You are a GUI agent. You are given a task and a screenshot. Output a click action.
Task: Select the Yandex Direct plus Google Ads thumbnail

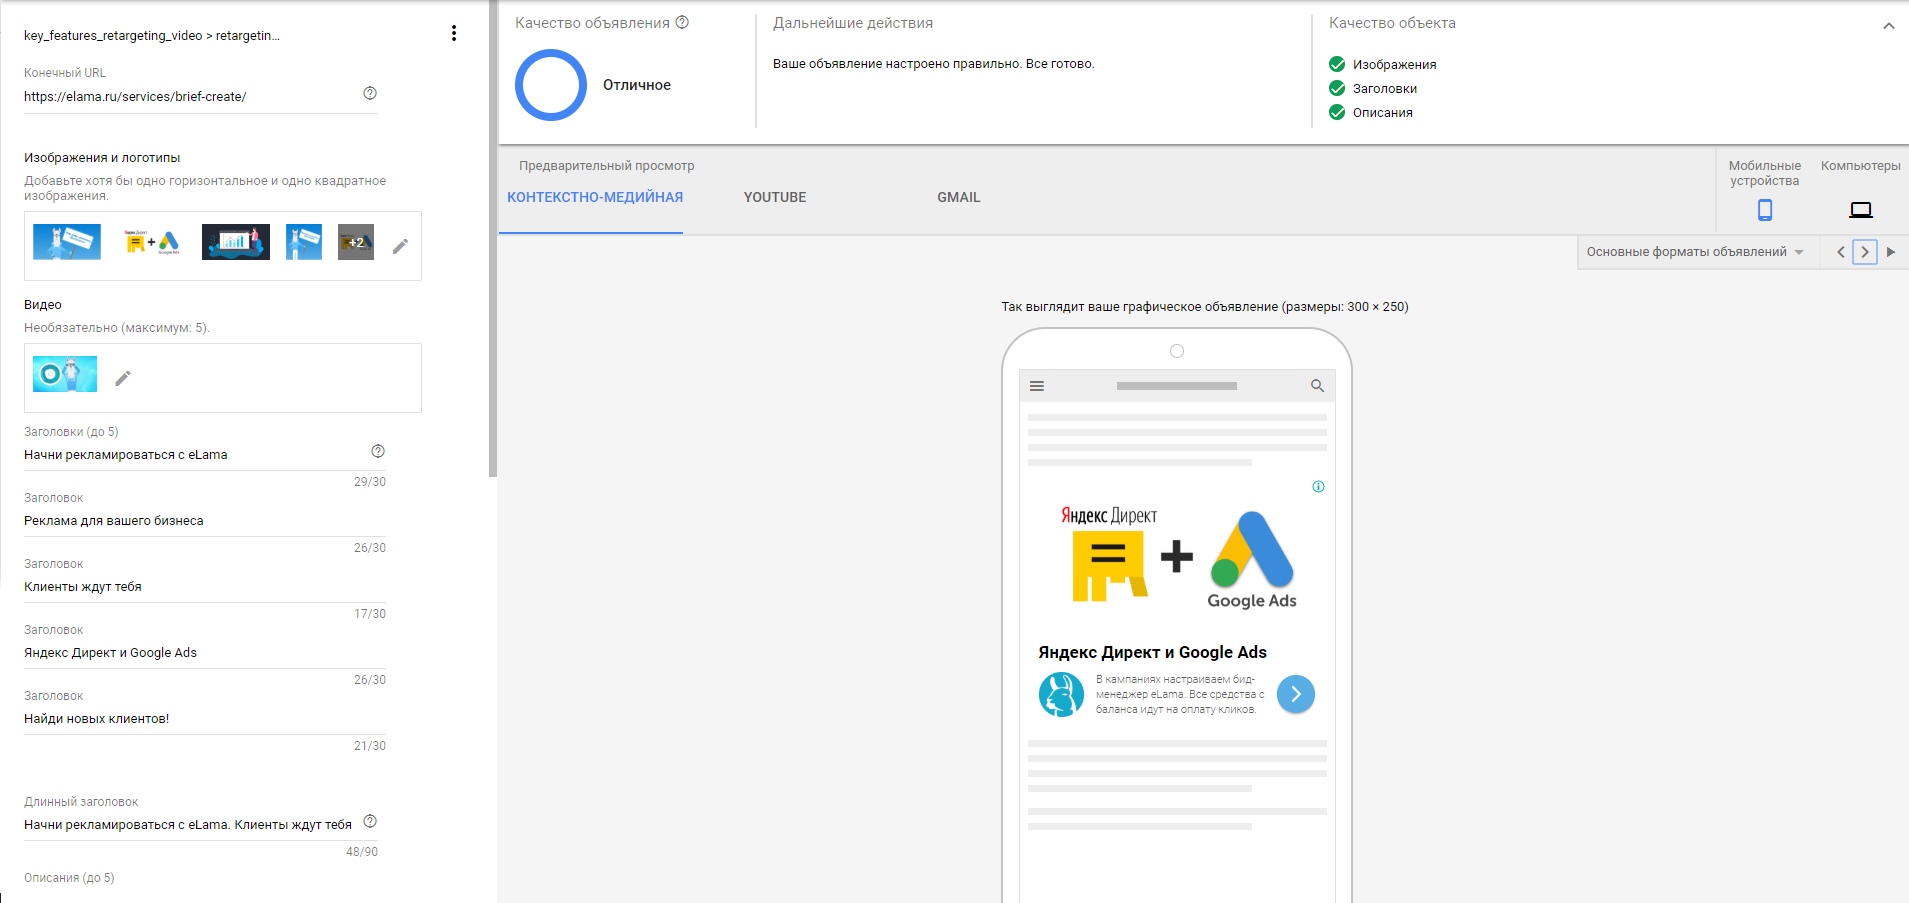coord(152,242)
